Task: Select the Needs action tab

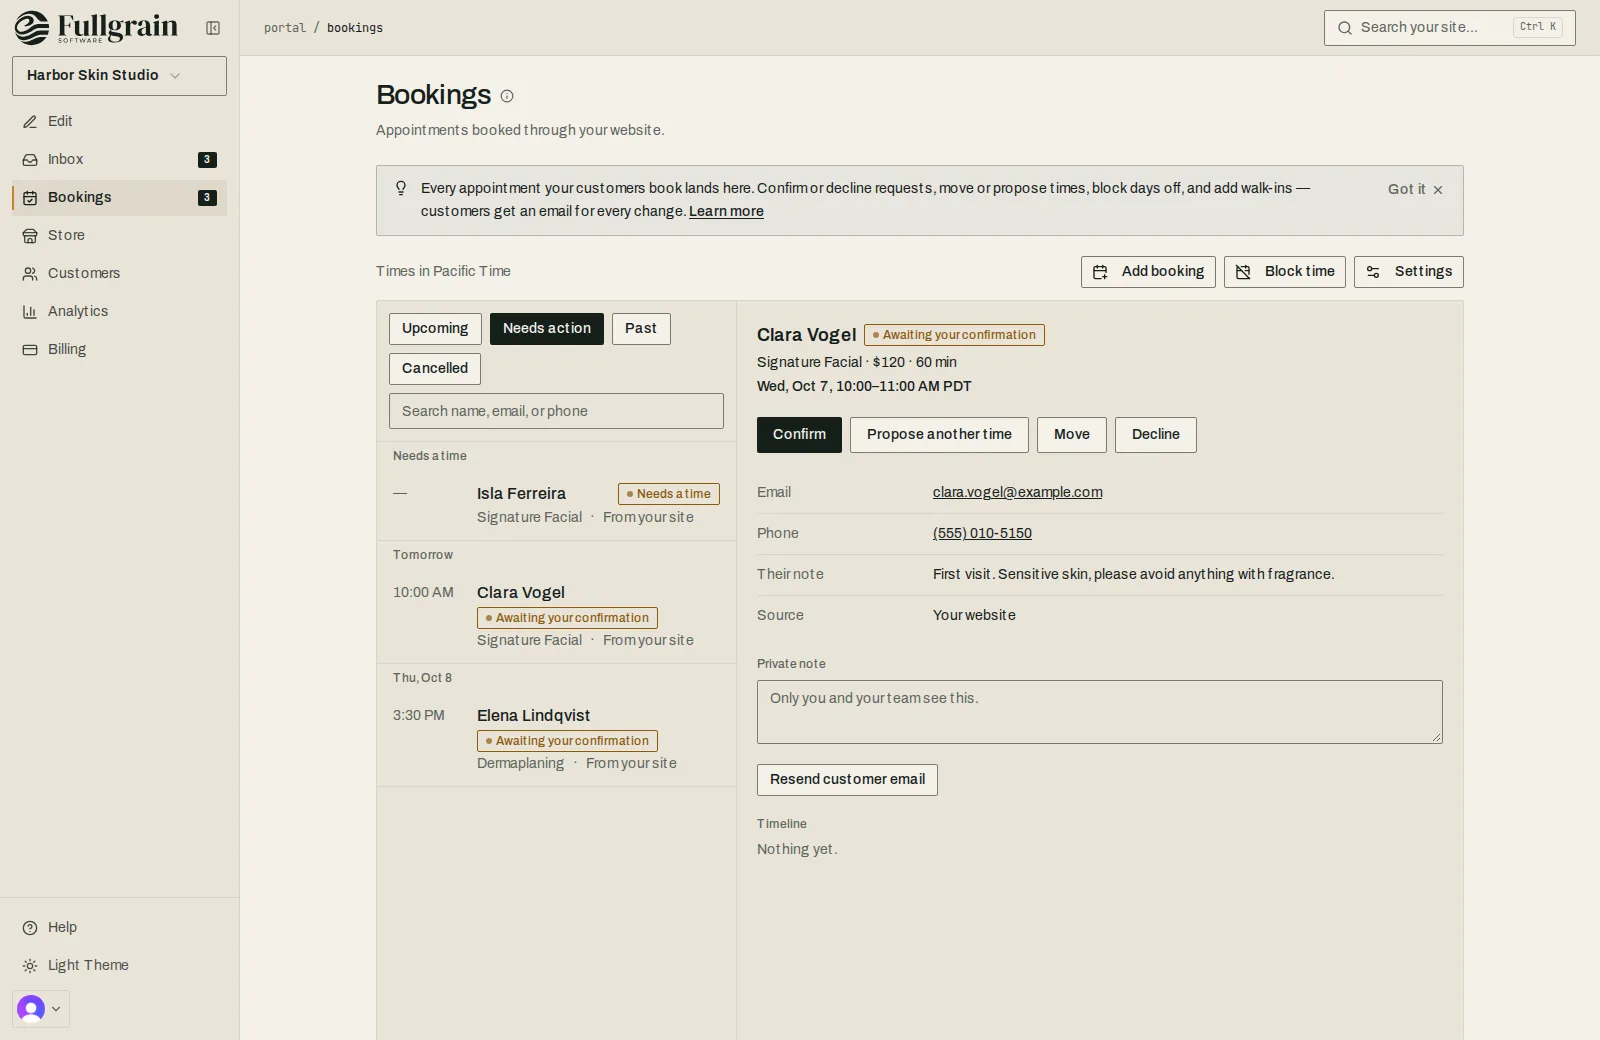Action: pyautogui.click(x=547, y=329)
